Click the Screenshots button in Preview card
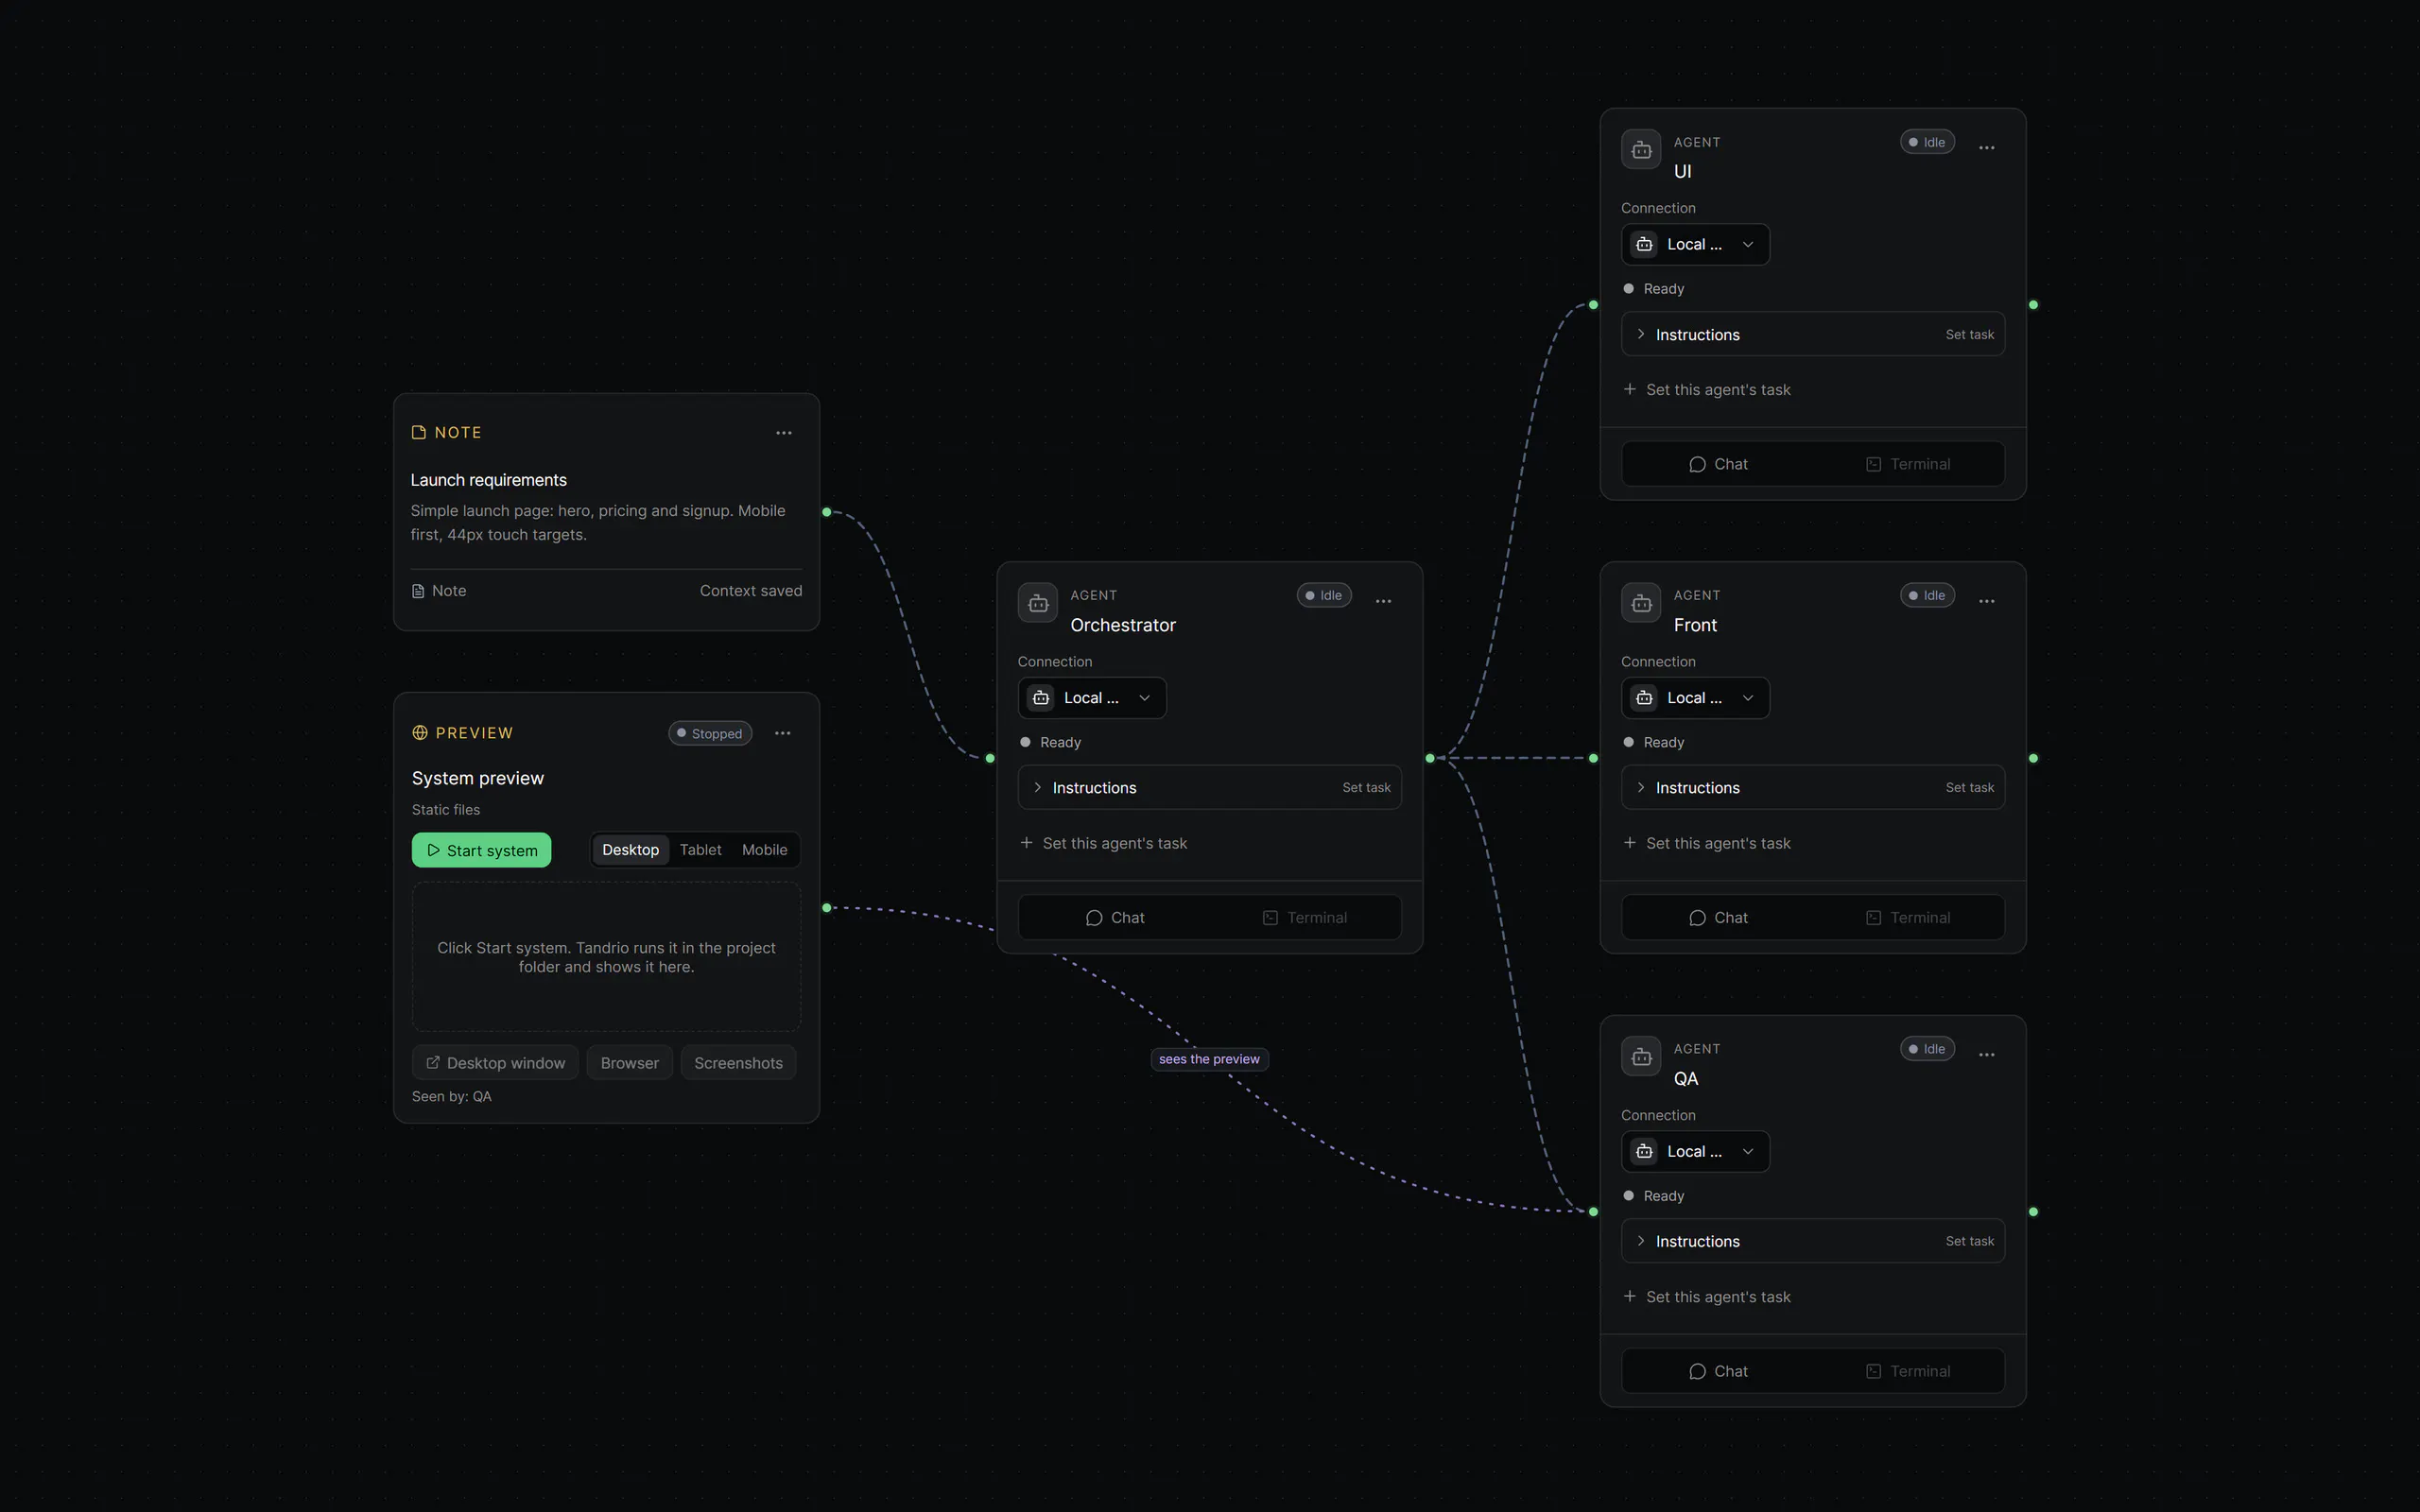2420x1512 pixels. click(x=738, y=1063)
